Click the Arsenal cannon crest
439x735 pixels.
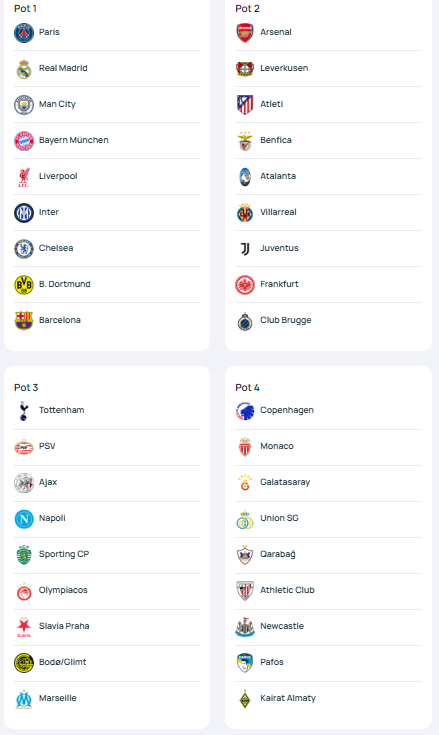coord(245,33)
